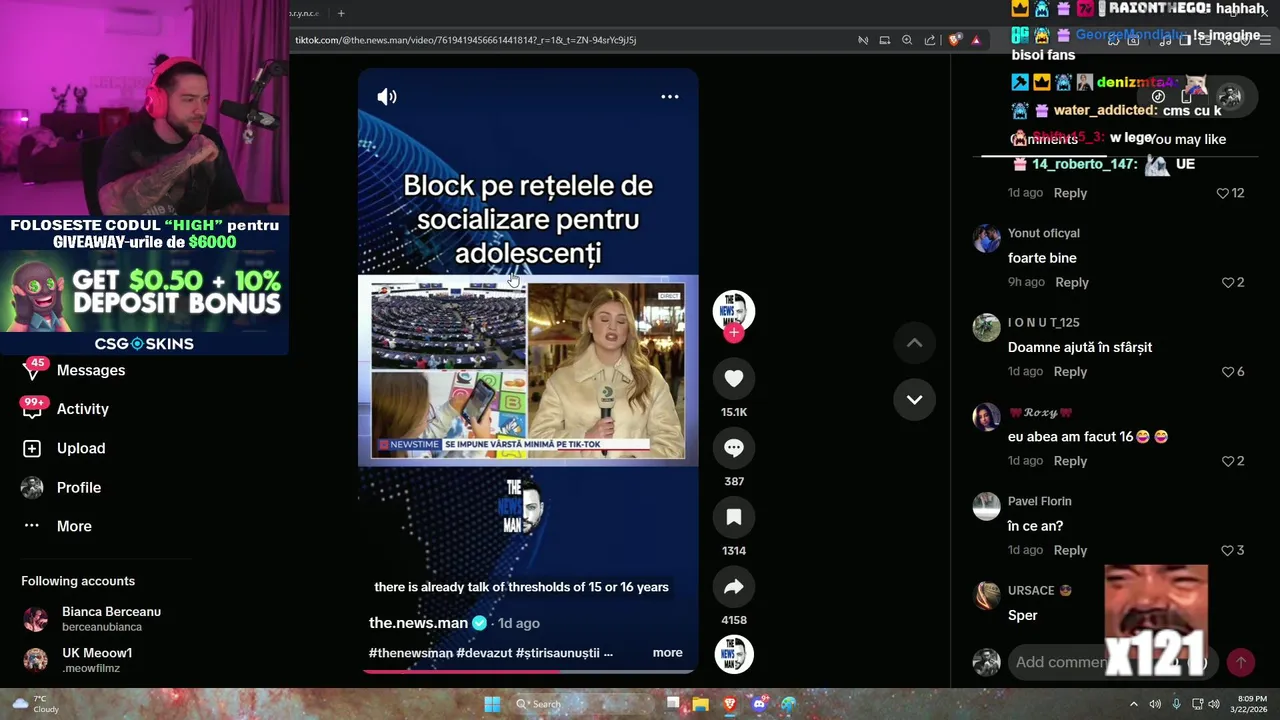Open Brave browser from the taskbar
The height and width of the screenshot is (720, 1280).
pyautogui.click(x=730, y=704)
